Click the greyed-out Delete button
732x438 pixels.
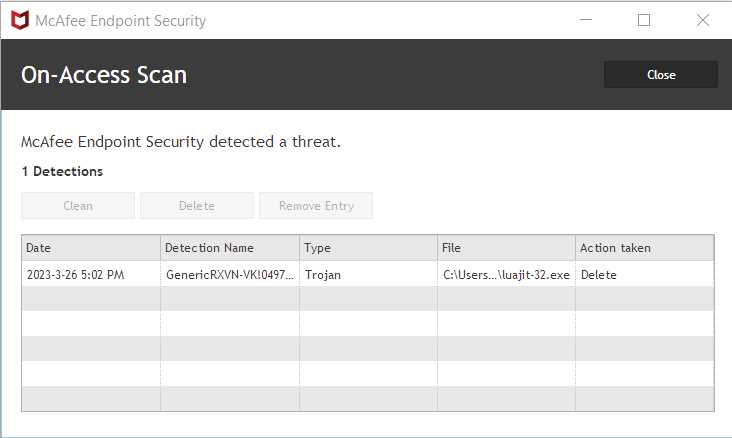point(197,205)
